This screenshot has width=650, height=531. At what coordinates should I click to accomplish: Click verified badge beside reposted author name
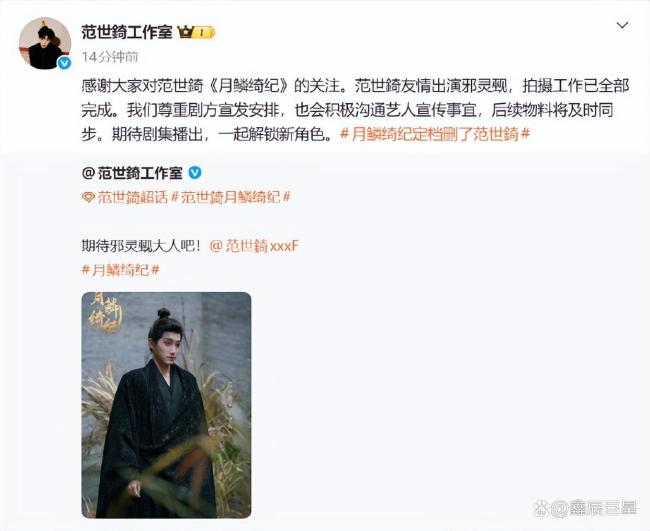pyautogui.click(x=195, y=173)
